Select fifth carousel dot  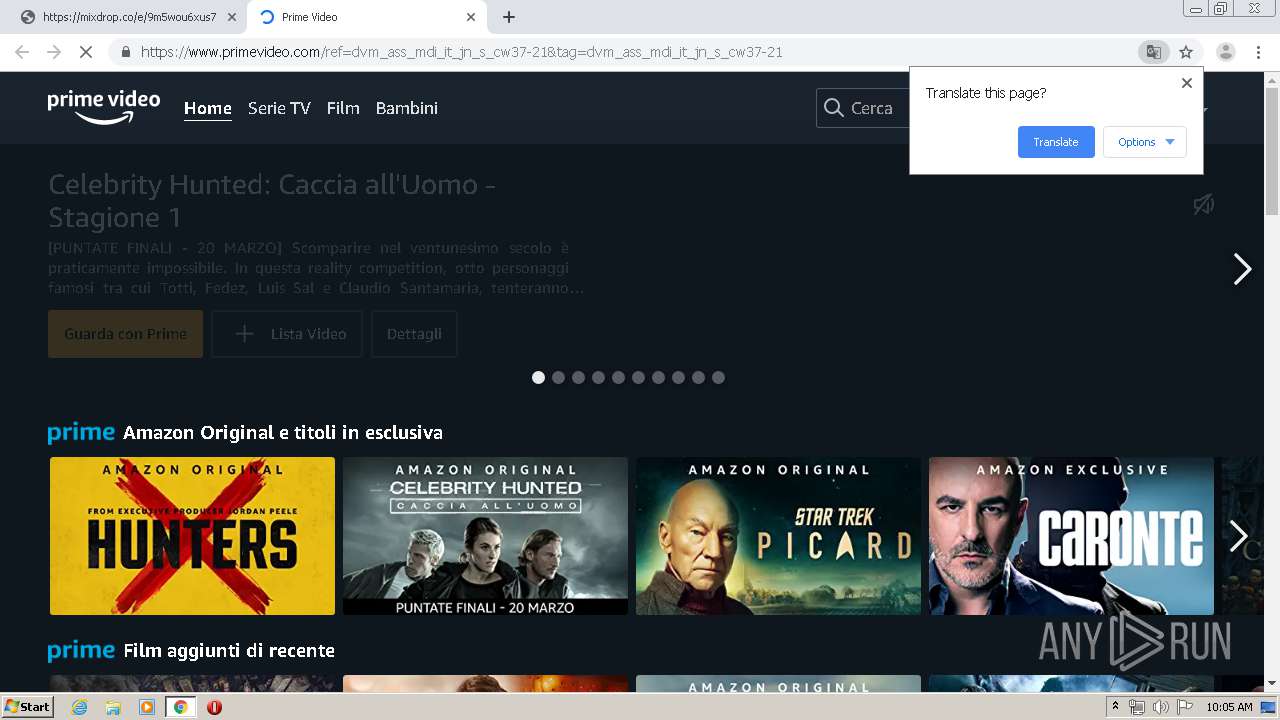click(618, 377)
